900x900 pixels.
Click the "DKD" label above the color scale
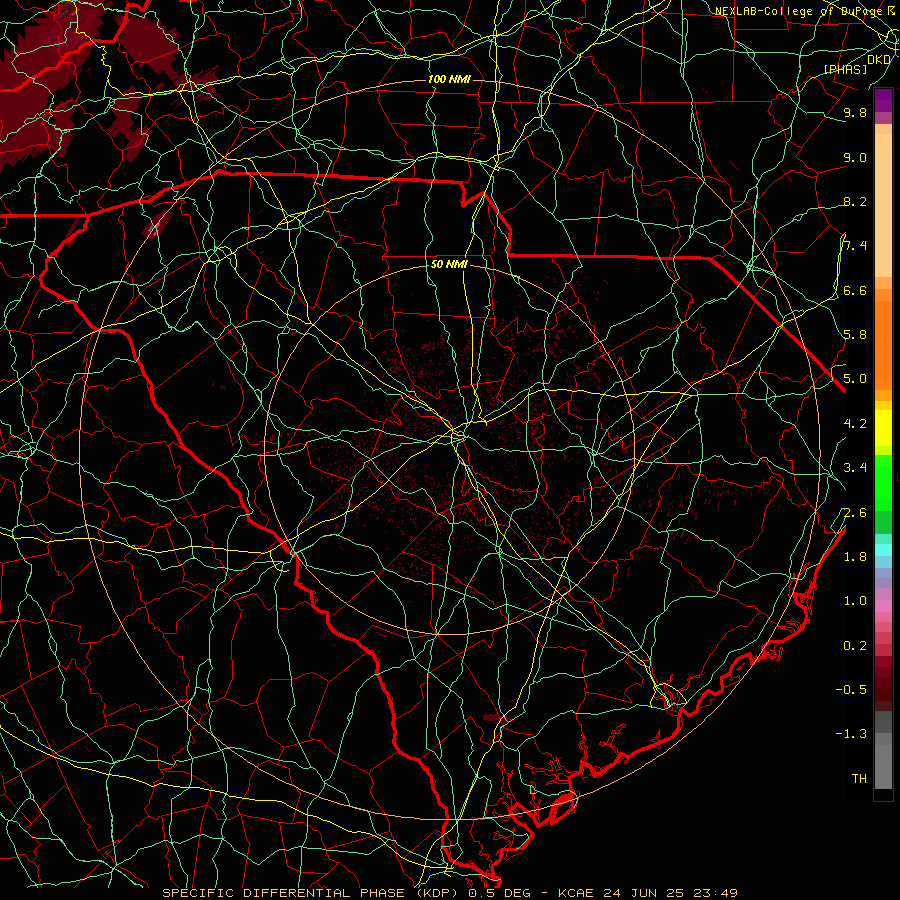click(x=879, y=60)
